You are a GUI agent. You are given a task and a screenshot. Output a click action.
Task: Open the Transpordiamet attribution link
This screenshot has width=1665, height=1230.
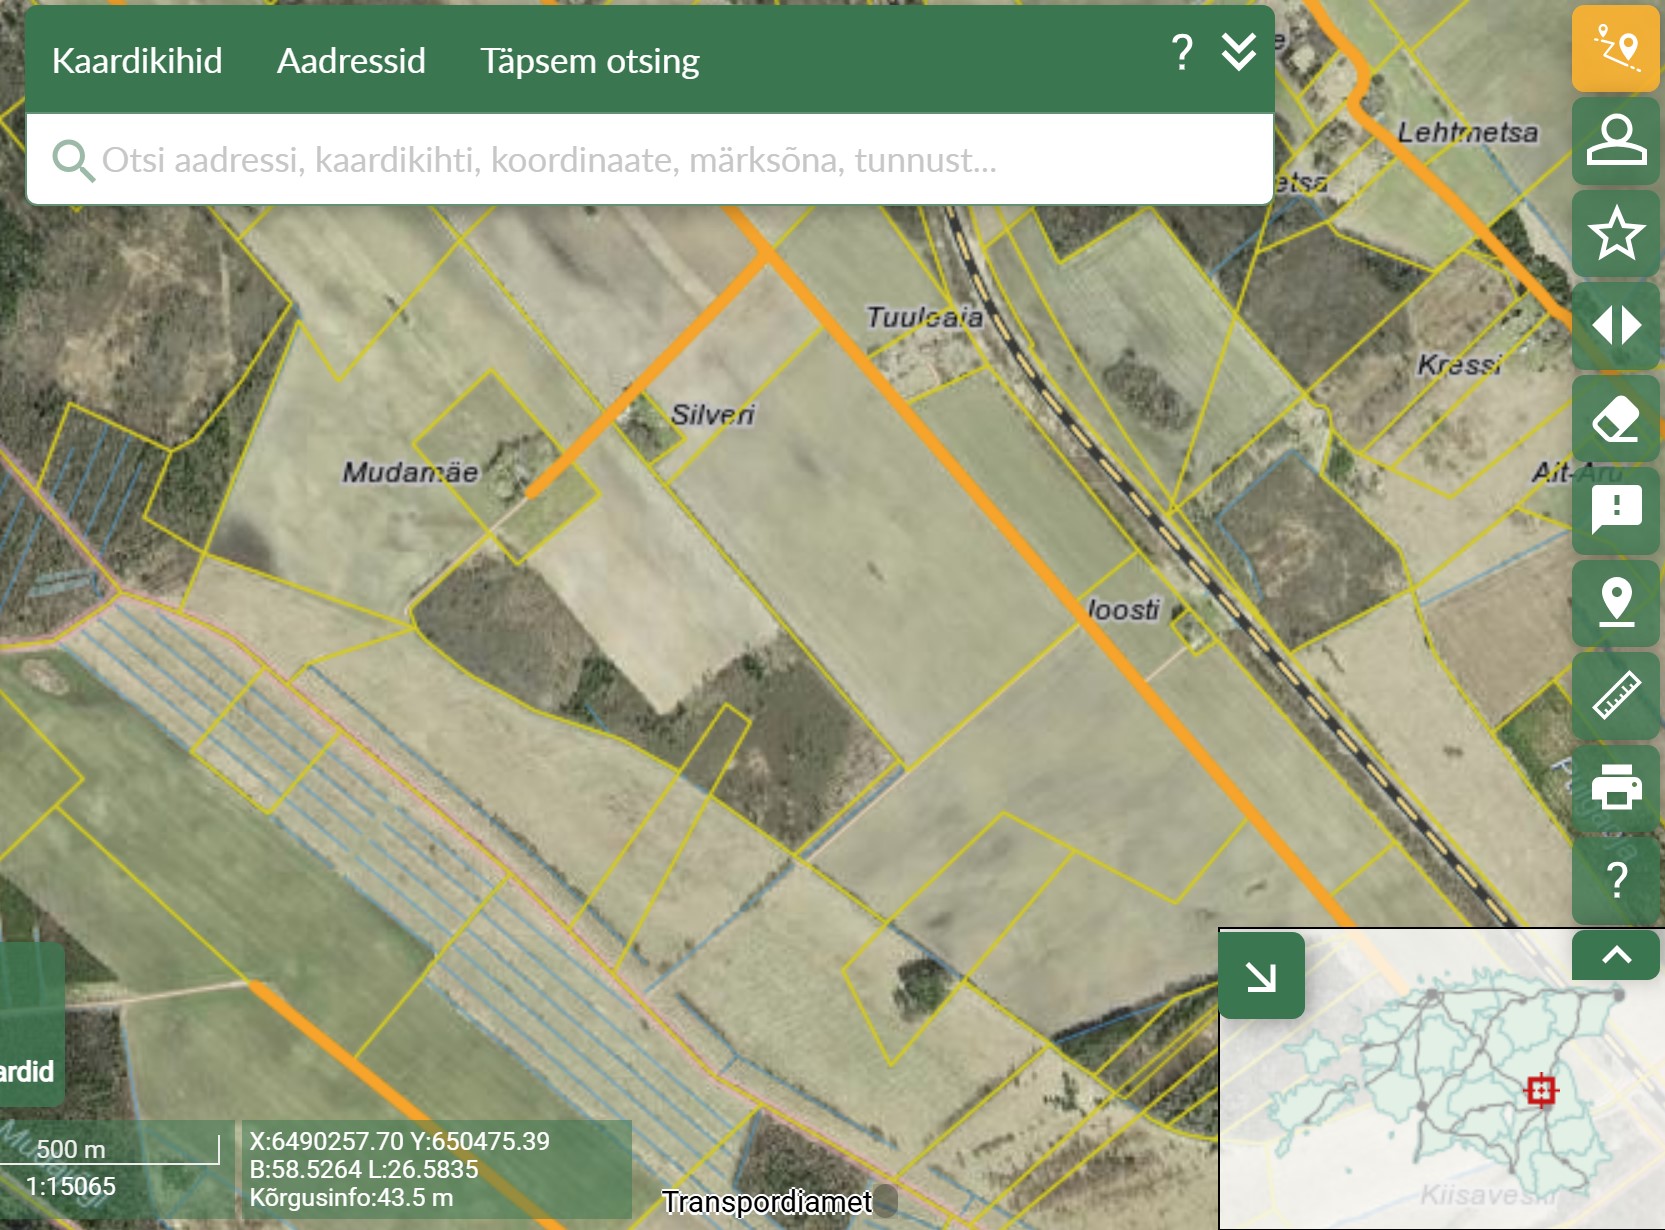[x=767, y=1201]
